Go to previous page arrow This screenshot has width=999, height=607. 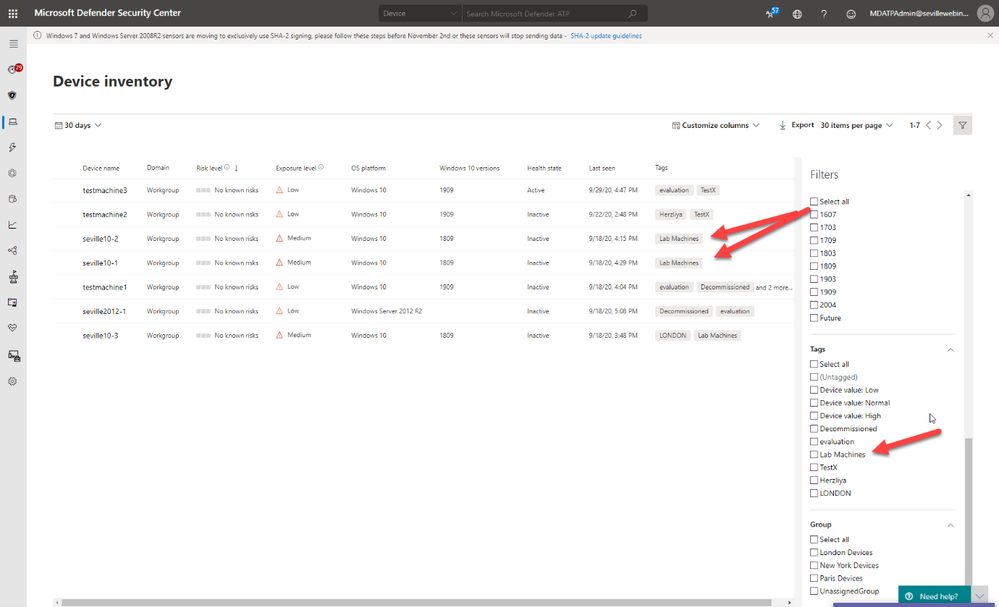[928, 125]
